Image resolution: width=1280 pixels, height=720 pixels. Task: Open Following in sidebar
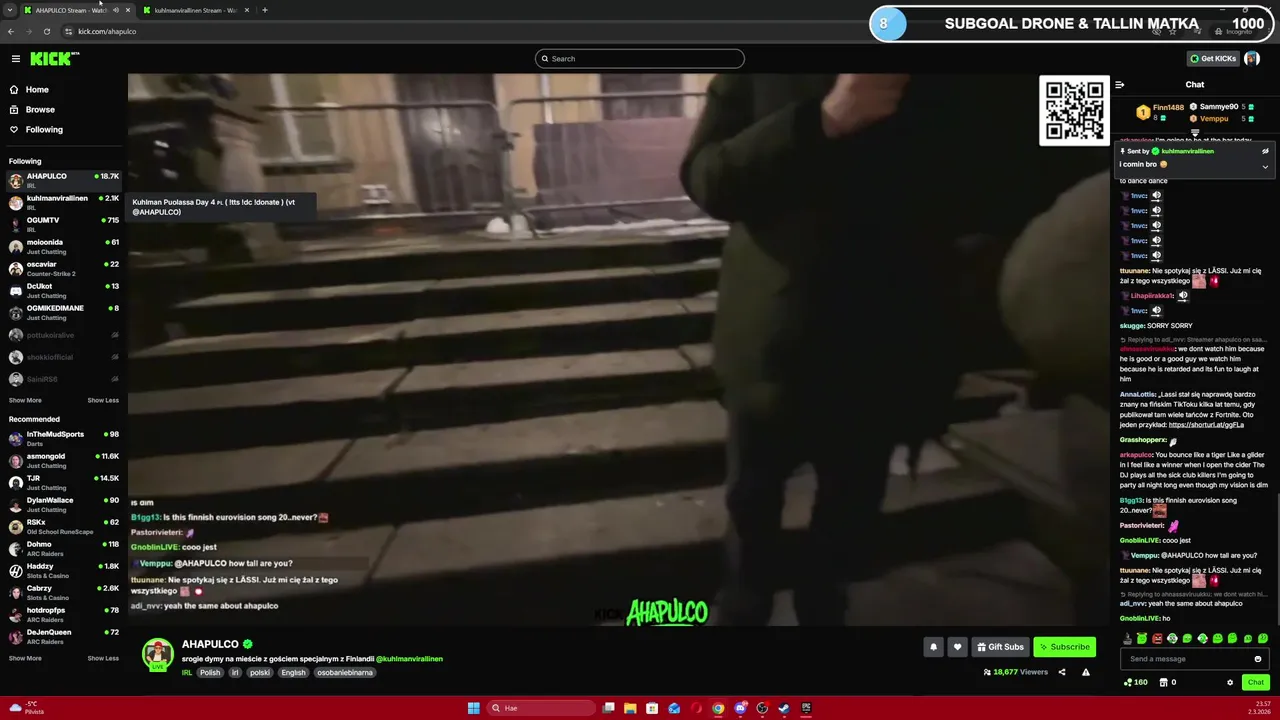click(x=44, y=130)
